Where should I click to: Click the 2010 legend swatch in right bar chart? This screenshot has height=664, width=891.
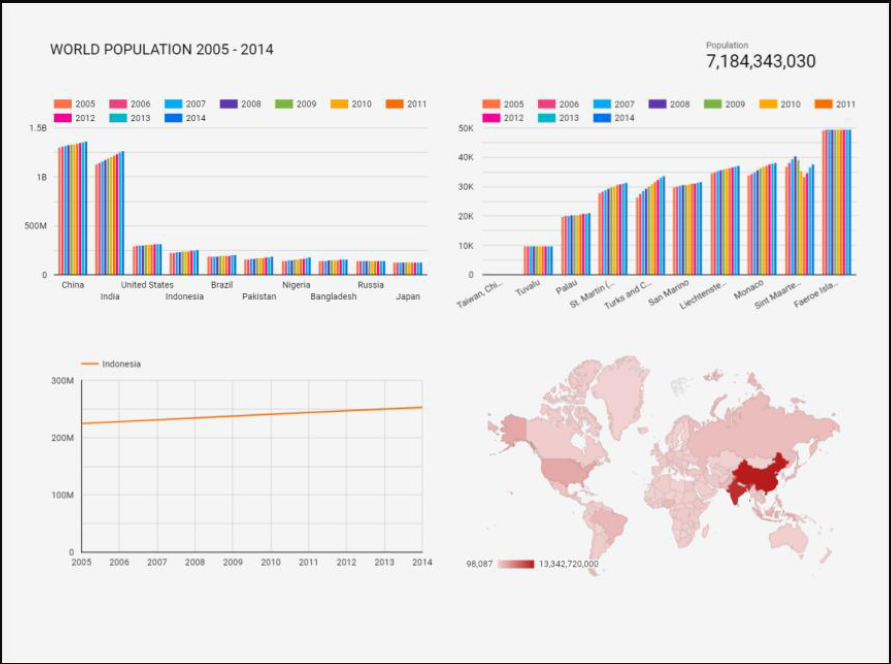768,104
